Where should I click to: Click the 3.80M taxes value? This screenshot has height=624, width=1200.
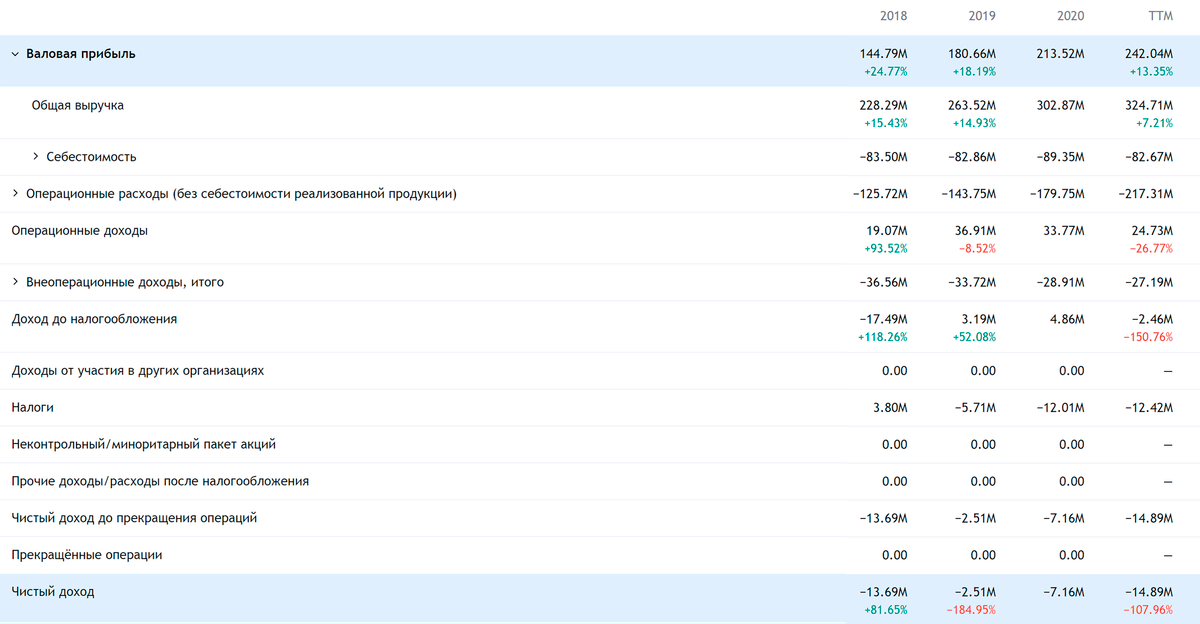pyautogui.click(x=890, y=408)
